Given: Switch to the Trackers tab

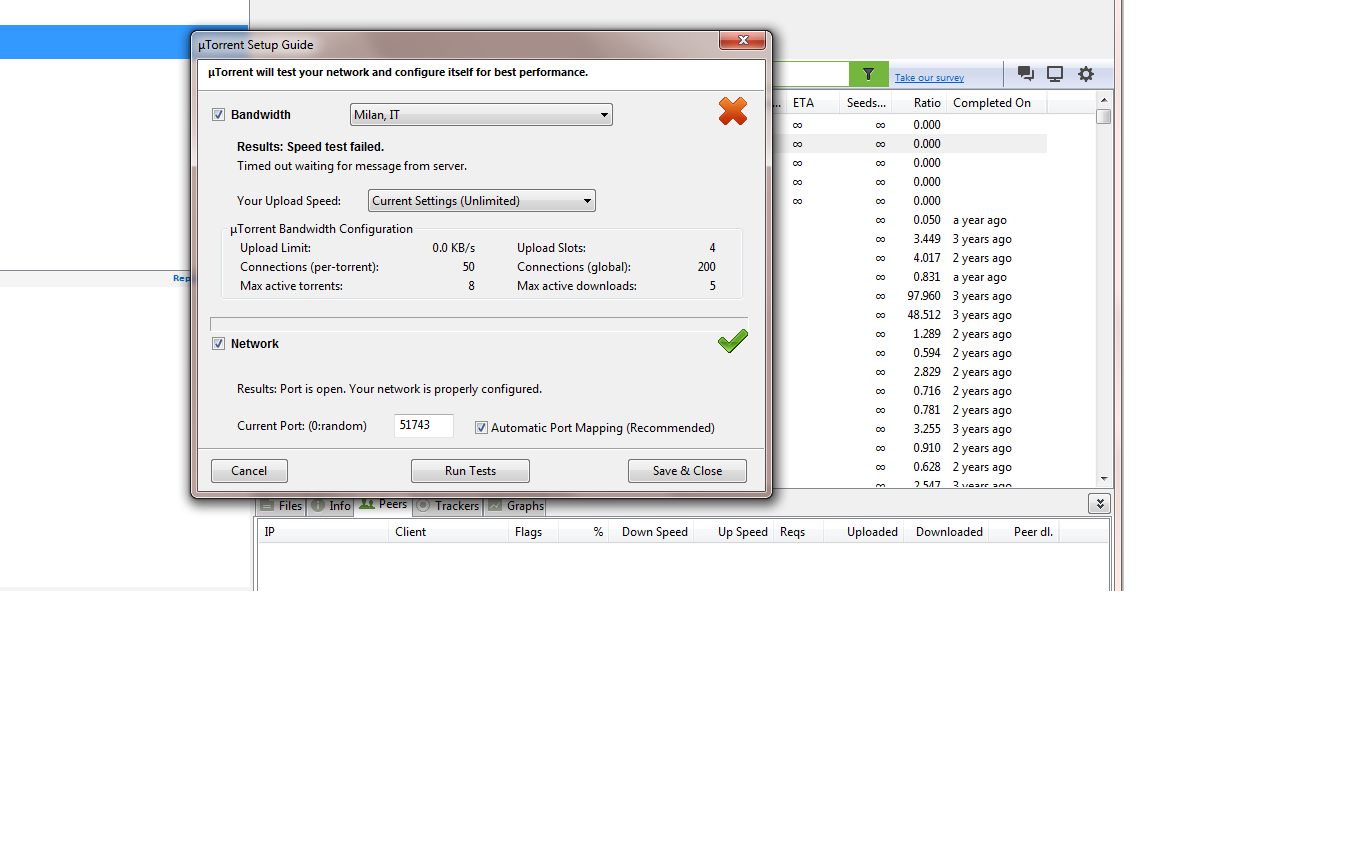Looking at the screenshot, I should tap(447, 506).
